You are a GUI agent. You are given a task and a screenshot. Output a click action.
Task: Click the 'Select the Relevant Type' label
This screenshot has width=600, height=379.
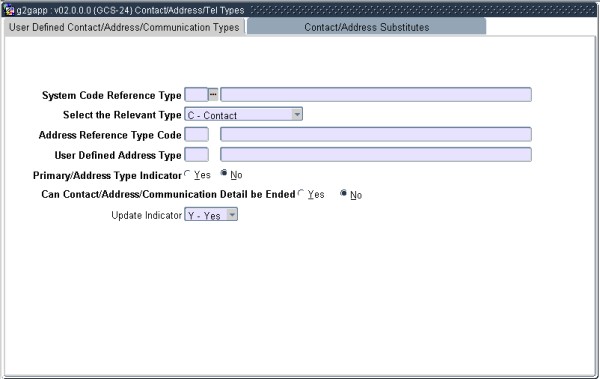(122, 115)
